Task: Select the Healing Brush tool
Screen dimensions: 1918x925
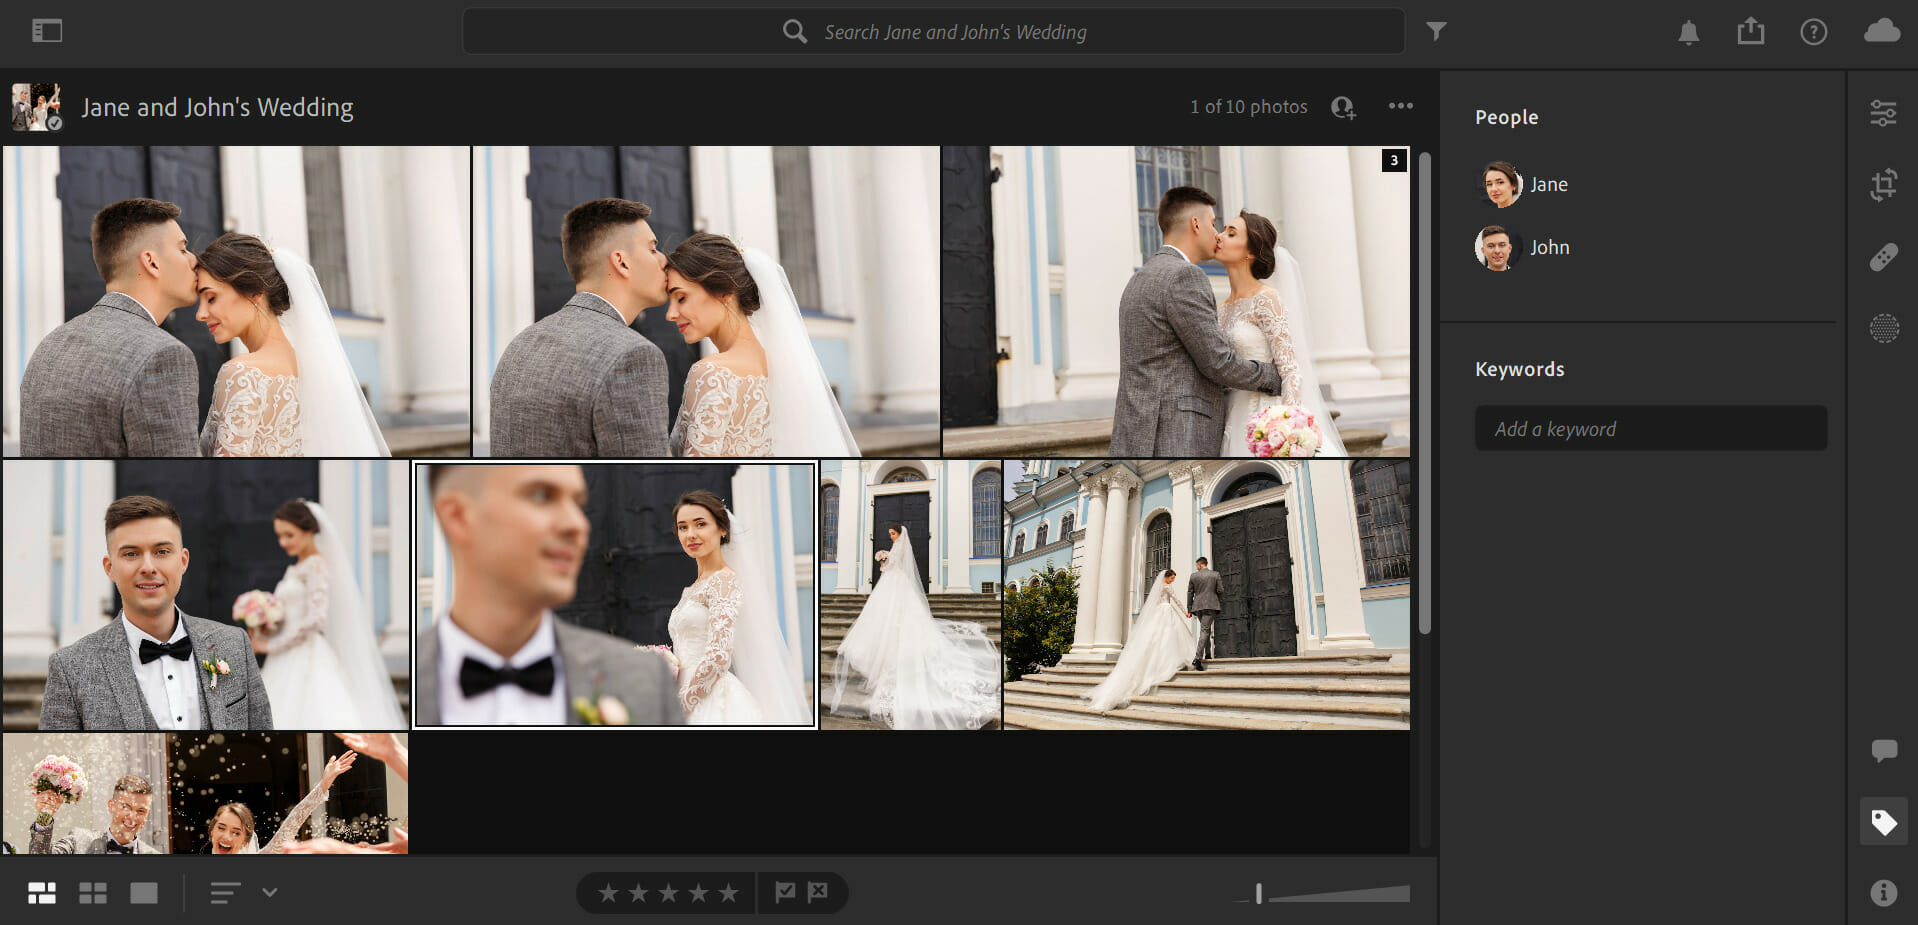Action: (1883, 257)
